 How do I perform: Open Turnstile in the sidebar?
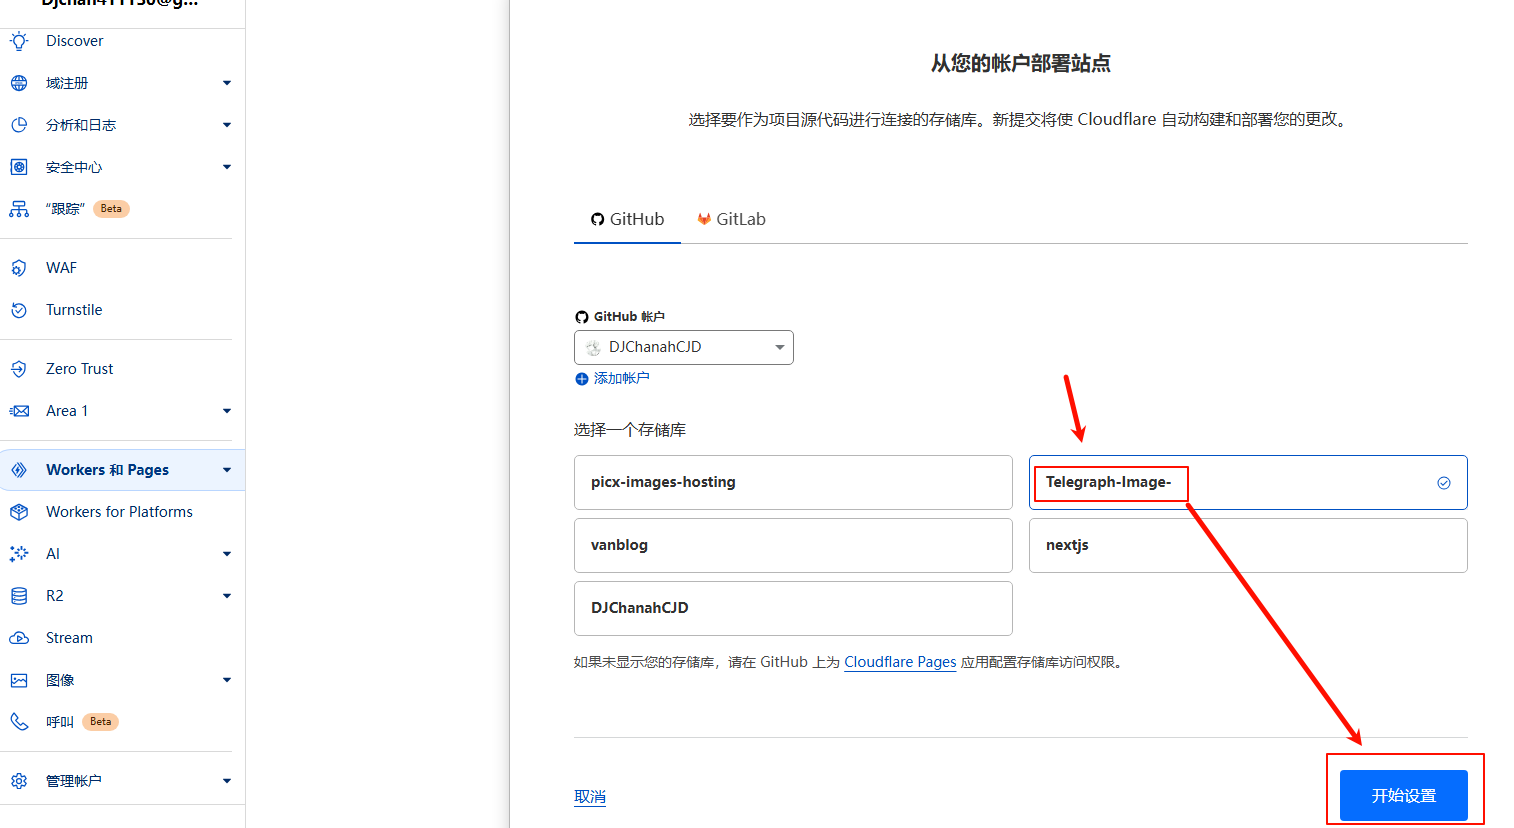coord(74,310)
